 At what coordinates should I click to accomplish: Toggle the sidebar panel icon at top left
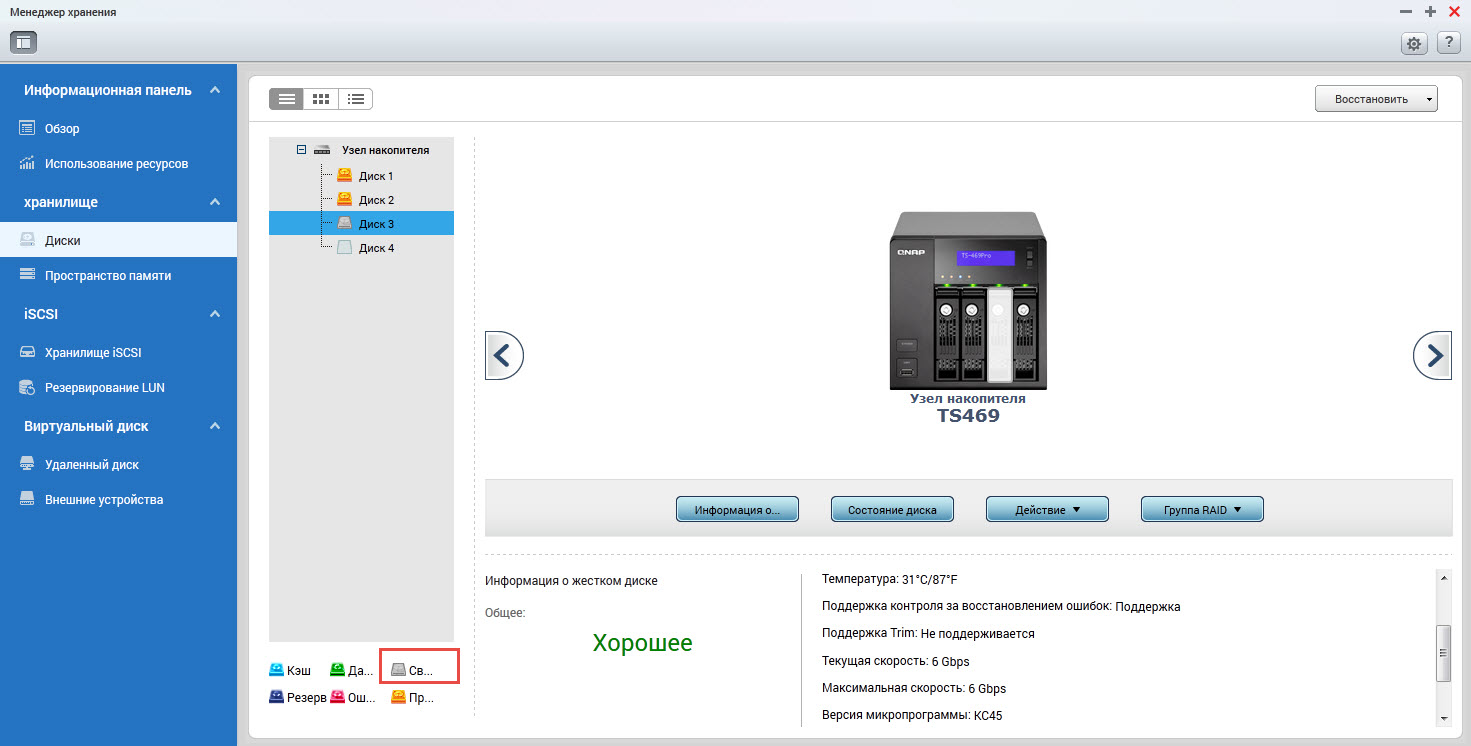(x=23, y=42)
